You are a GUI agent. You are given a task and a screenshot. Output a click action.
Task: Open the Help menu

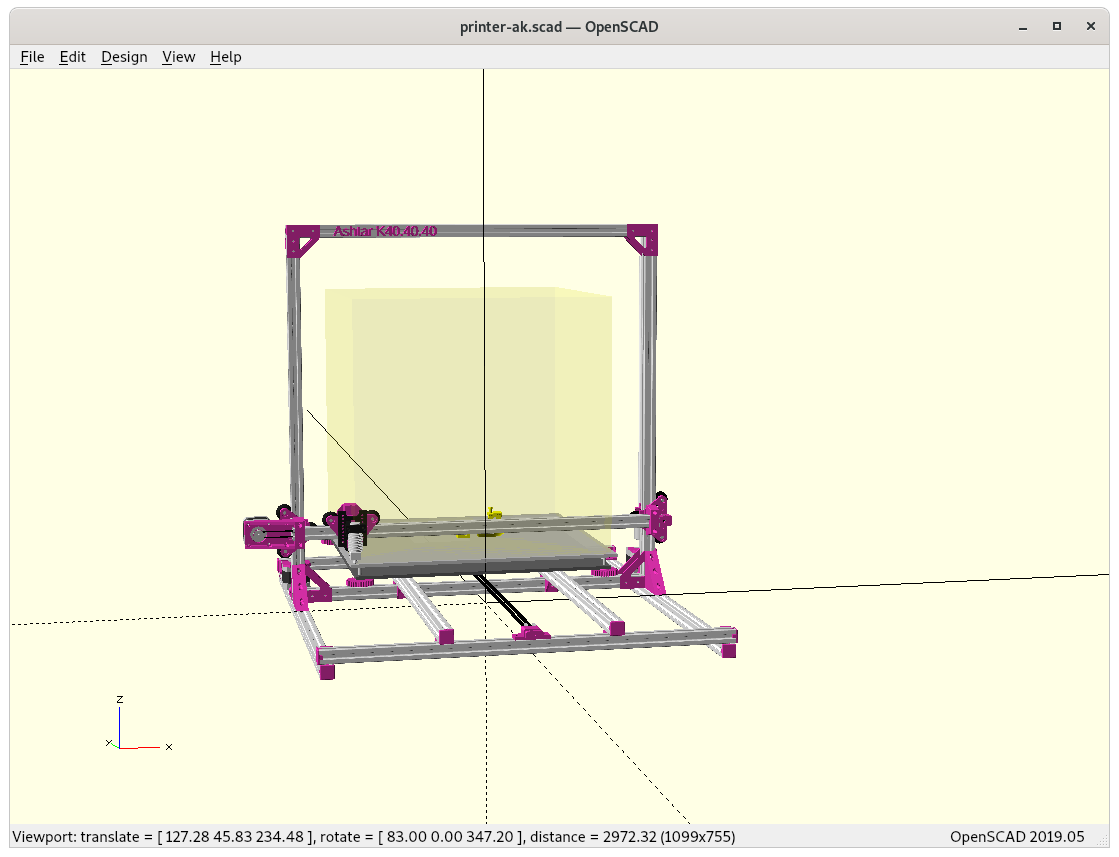225,57
